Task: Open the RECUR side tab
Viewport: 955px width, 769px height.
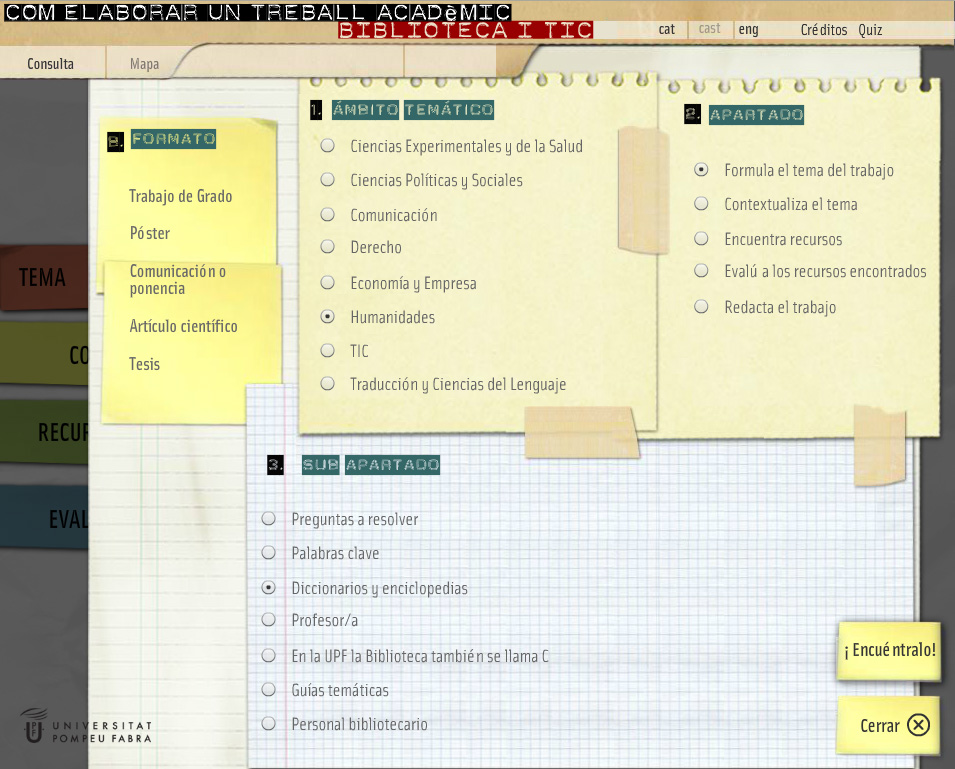Action: pos(44,432)
